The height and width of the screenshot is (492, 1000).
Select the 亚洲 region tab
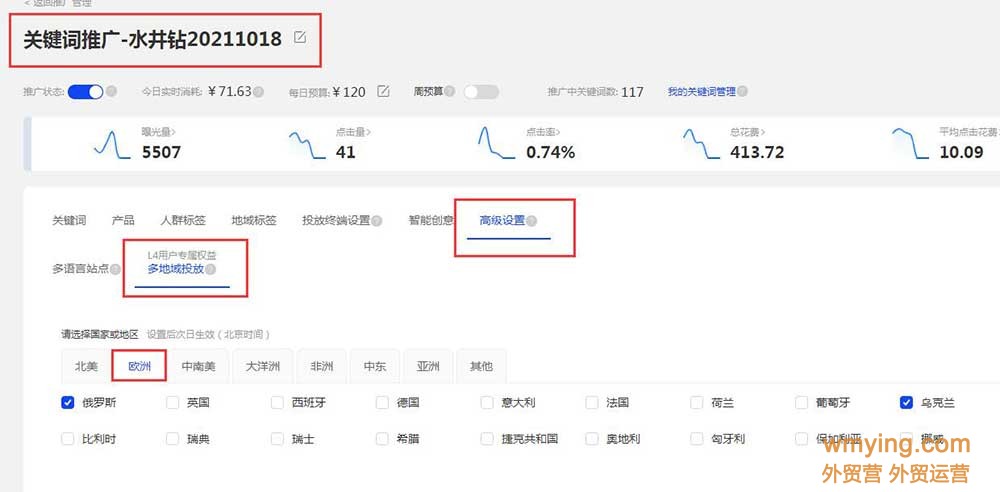click(429, 366)
